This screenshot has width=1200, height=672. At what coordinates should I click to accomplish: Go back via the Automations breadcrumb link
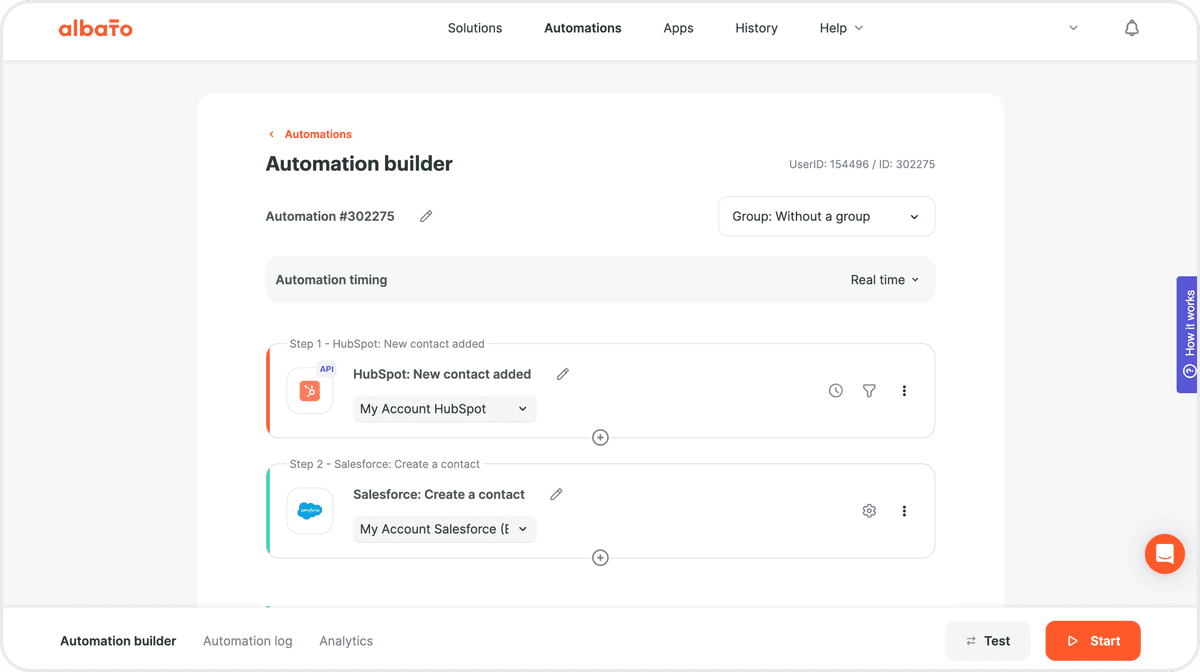tap(310, 134)
